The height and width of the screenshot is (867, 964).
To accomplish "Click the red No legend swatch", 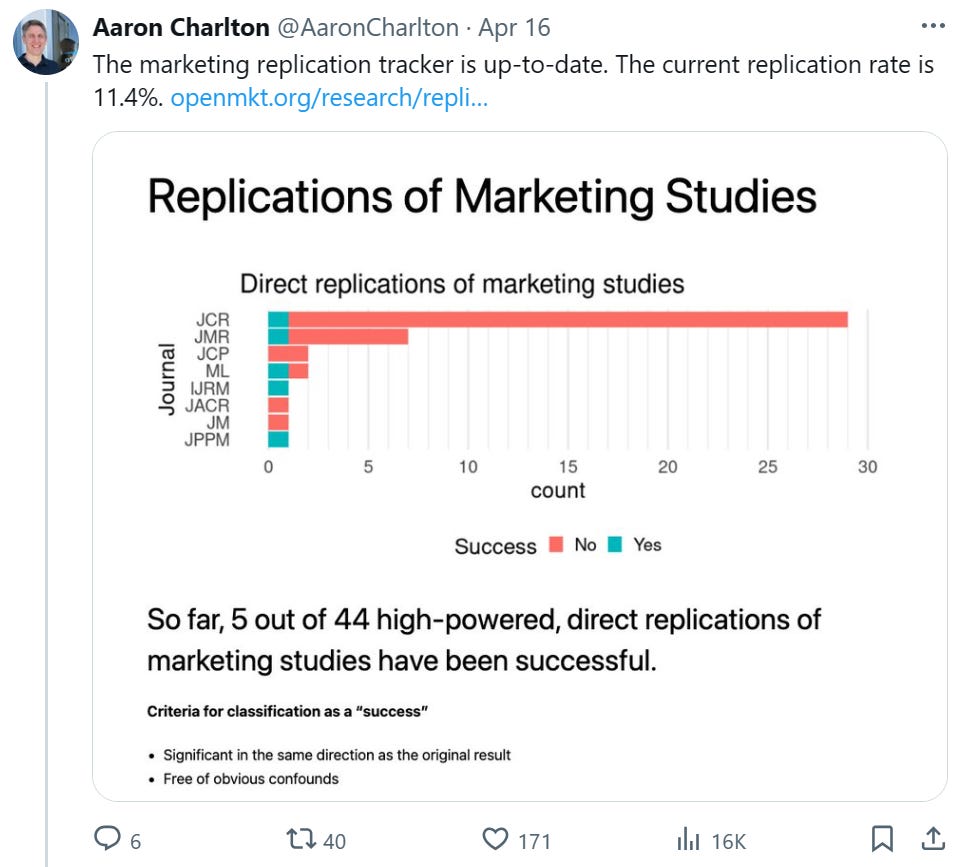I will [556, 544].
